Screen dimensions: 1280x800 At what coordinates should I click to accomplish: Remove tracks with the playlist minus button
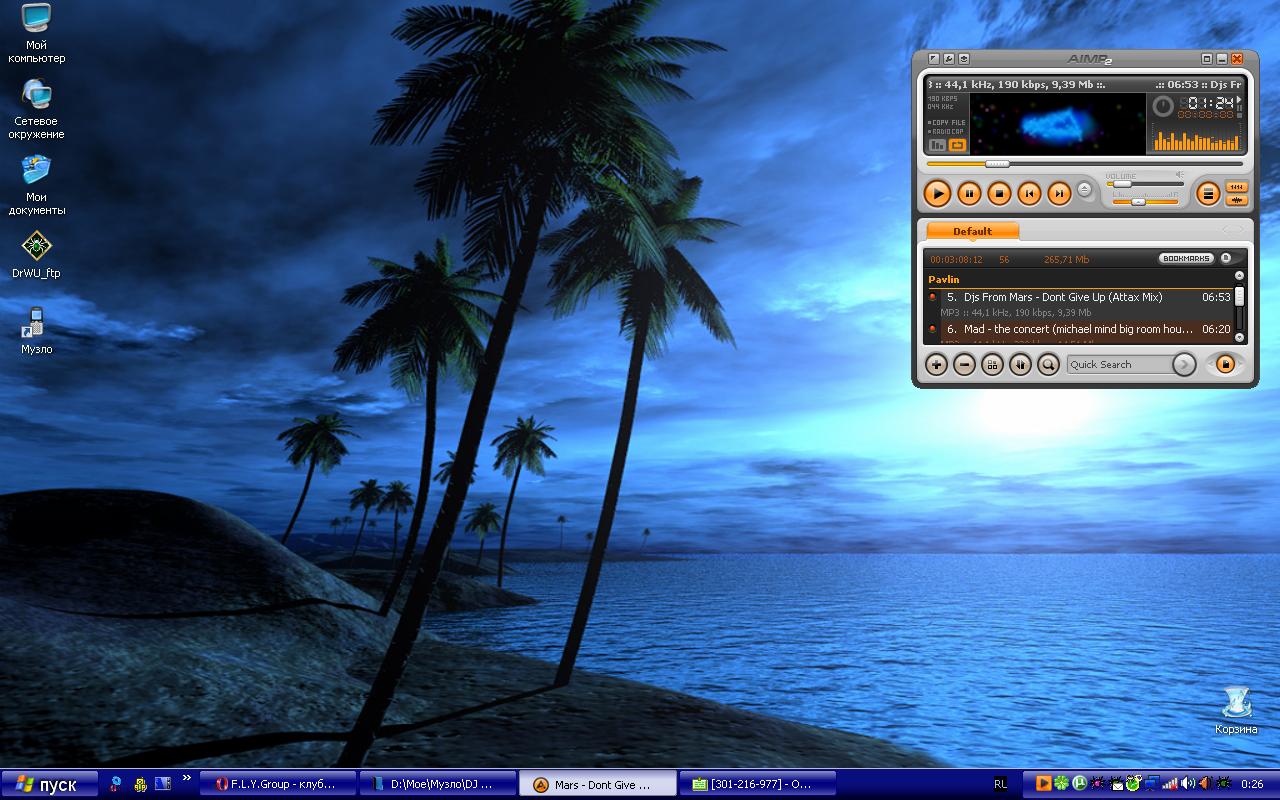[x=964, y=365]
